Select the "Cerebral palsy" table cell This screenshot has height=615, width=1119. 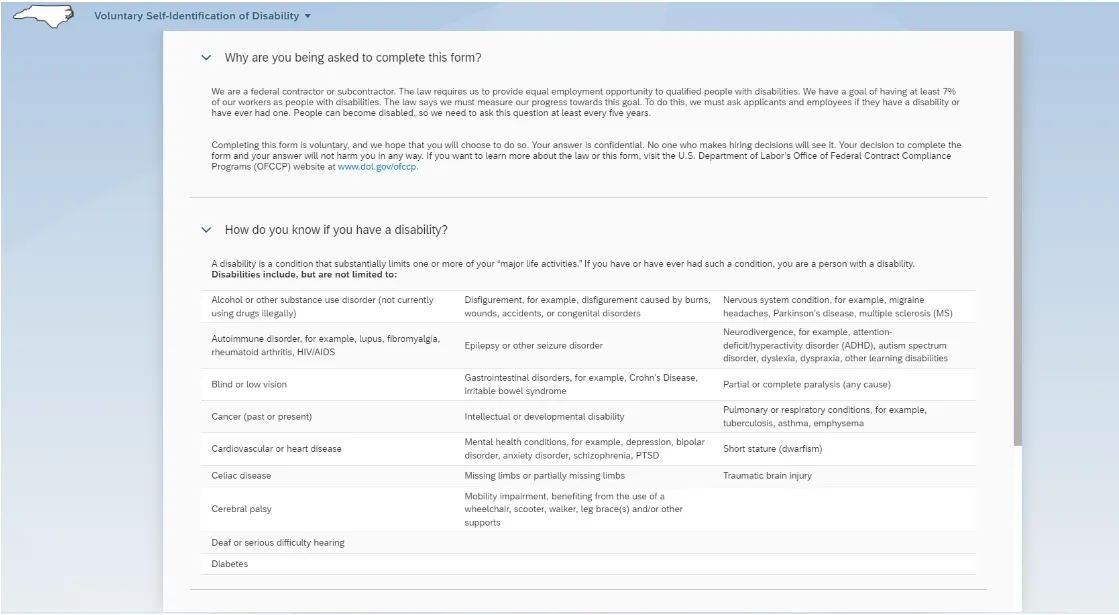pos(241,509)
